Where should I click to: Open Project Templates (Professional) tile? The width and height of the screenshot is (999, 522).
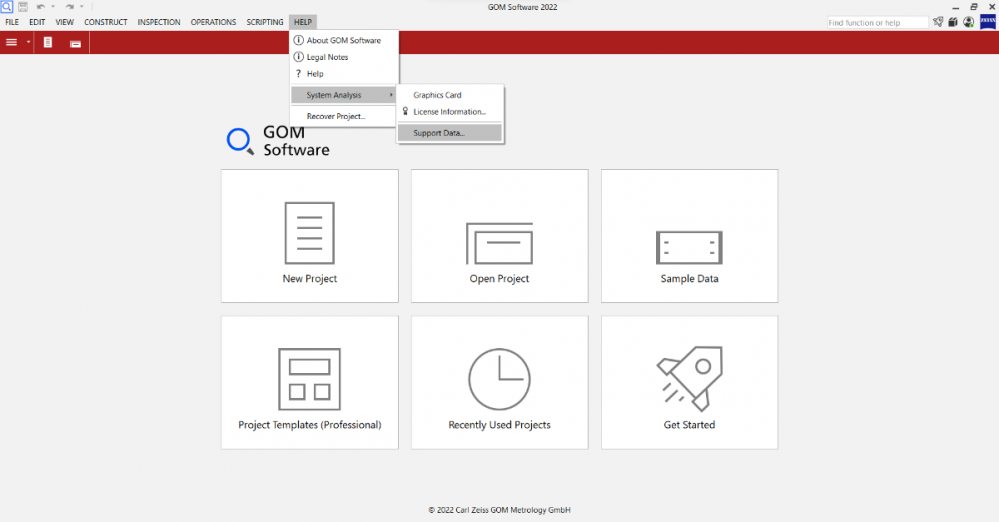(310, 382)
